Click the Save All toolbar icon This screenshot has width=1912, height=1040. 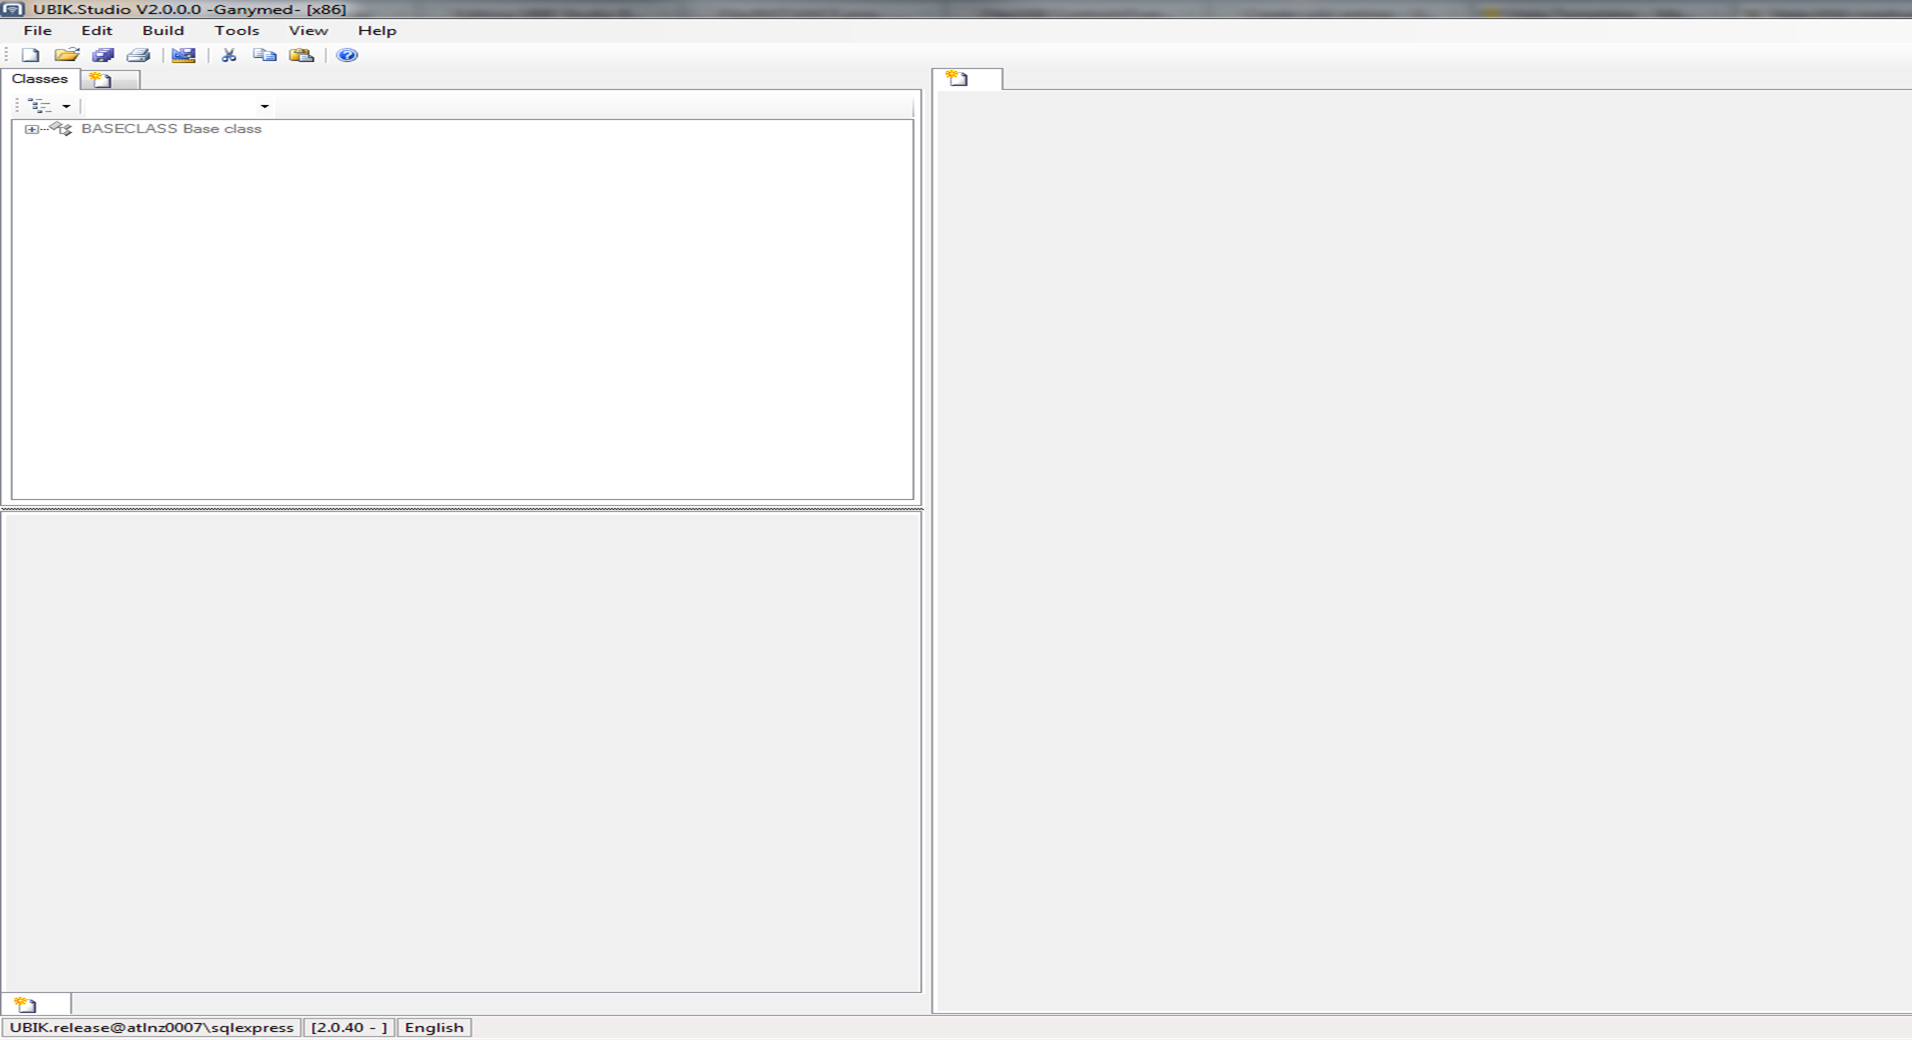click(102, 55)
